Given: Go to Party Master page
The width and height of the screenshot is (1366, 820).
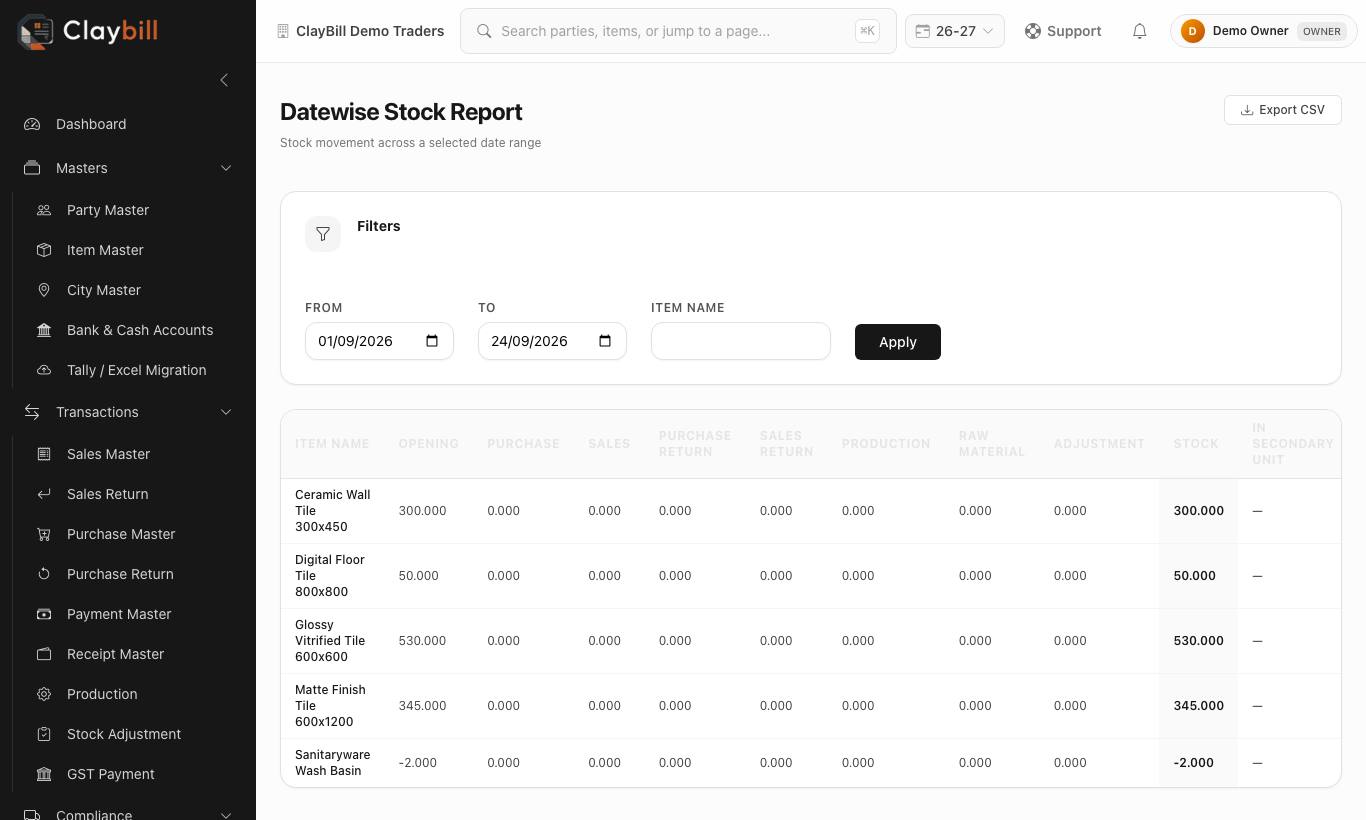Looking at the screenshot, I should (x=108, y=210).
